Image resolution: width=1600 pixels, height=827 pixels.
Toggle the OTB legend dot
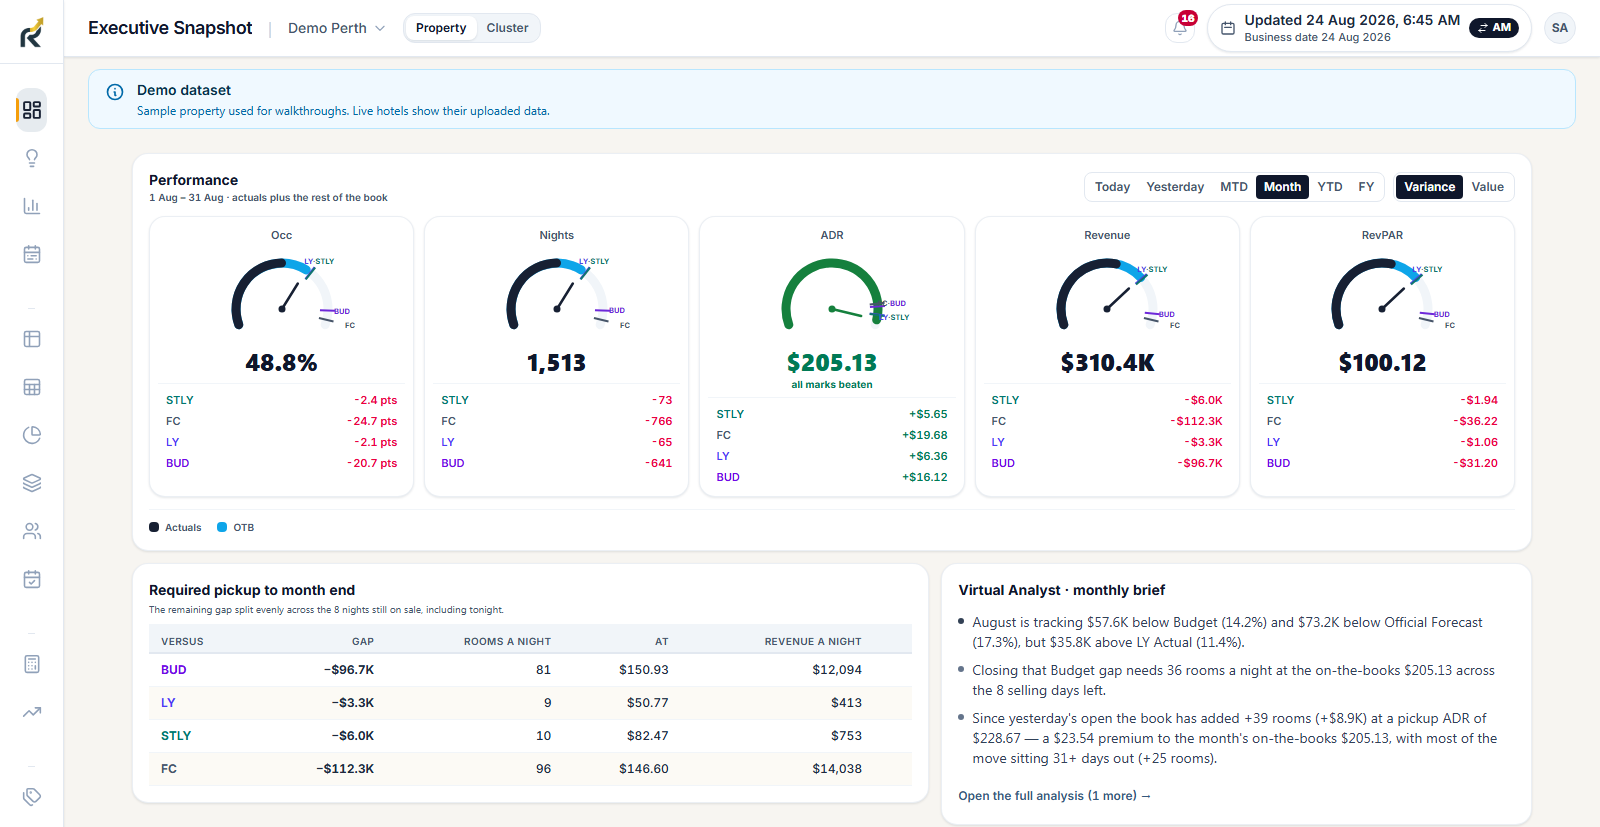click(x=222, y=527)
